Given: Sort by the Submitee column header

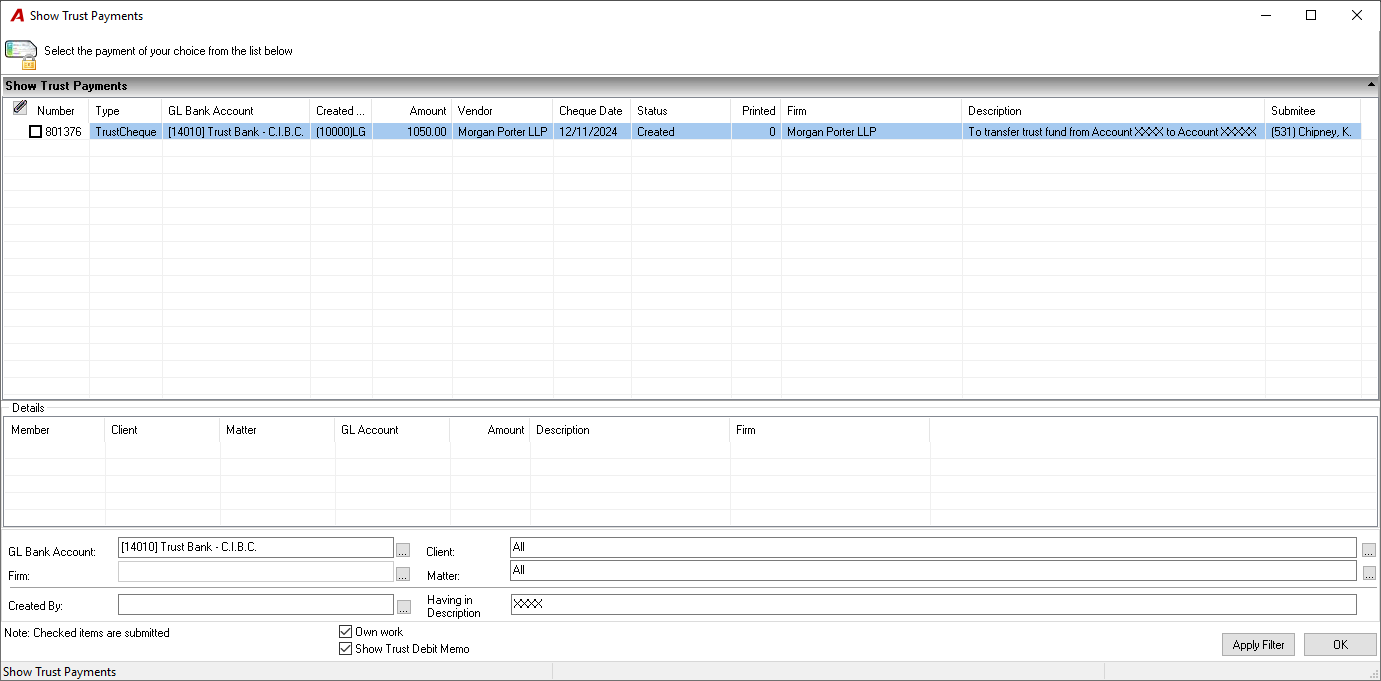Looking at the screenshot, I should (x=1313, y=111).
